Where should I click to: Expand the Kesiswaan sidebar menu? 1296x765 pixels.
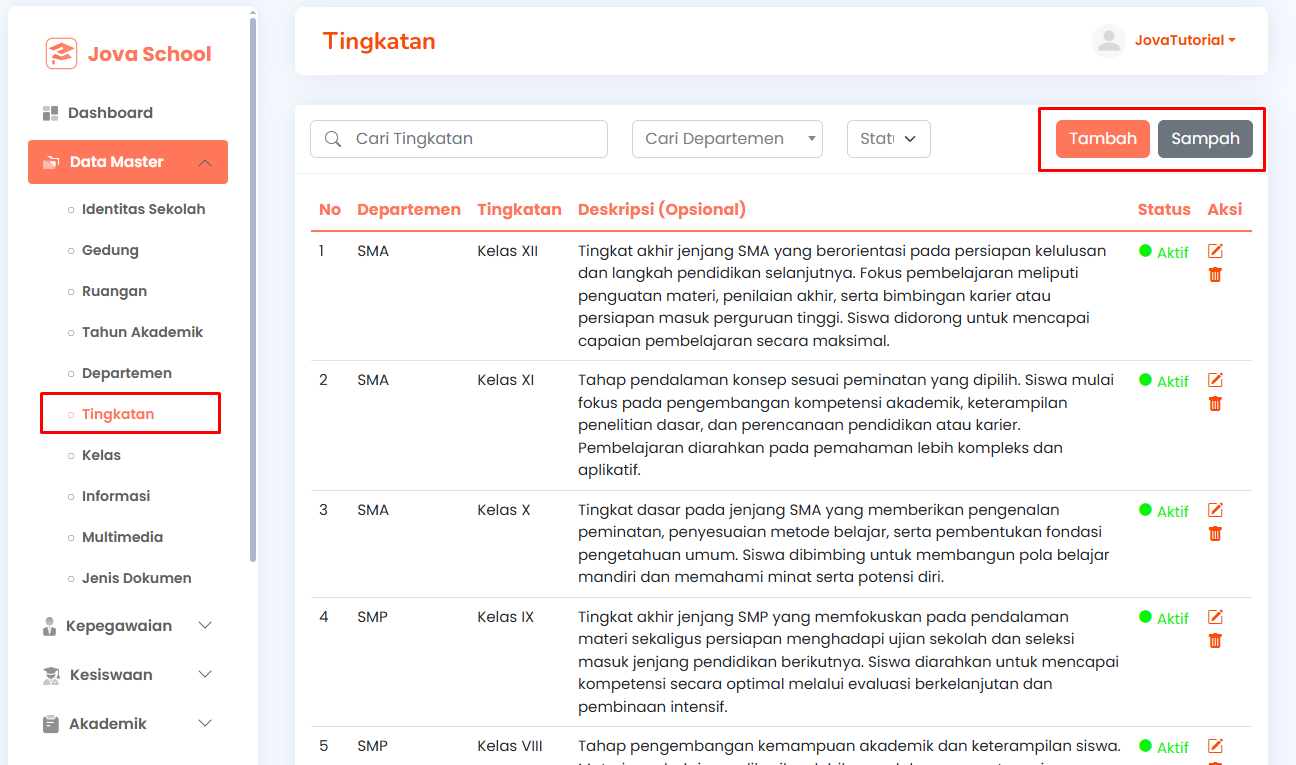(128, 675)
